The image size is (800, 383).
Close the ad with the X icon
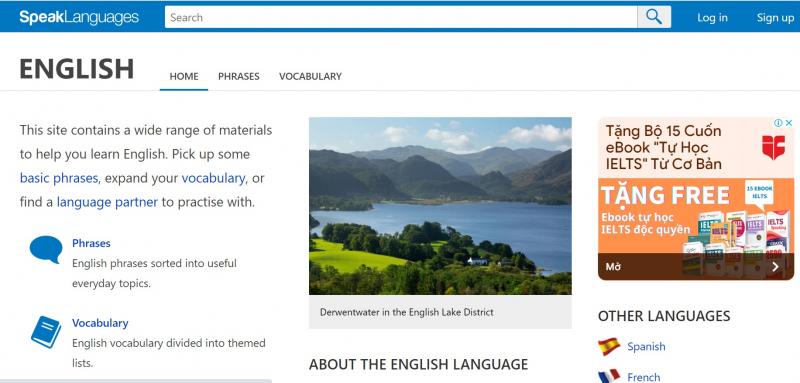tap(788, 123)
